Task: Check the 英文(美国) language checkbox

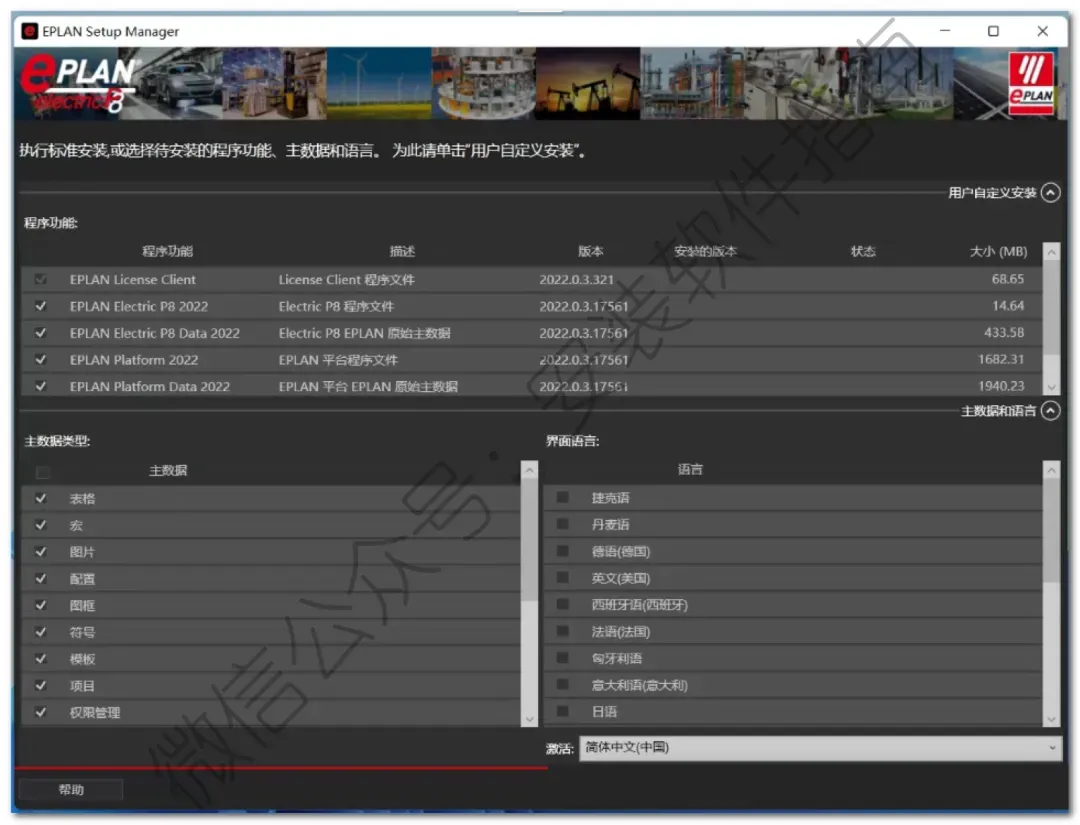Action: click(x=563, y=578)
